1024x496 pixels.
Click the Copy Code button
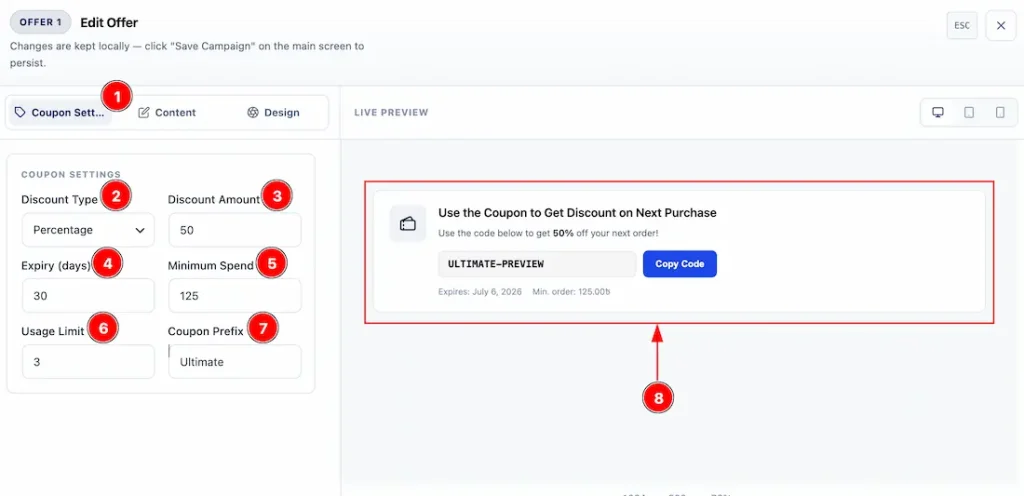coord(680,264)
